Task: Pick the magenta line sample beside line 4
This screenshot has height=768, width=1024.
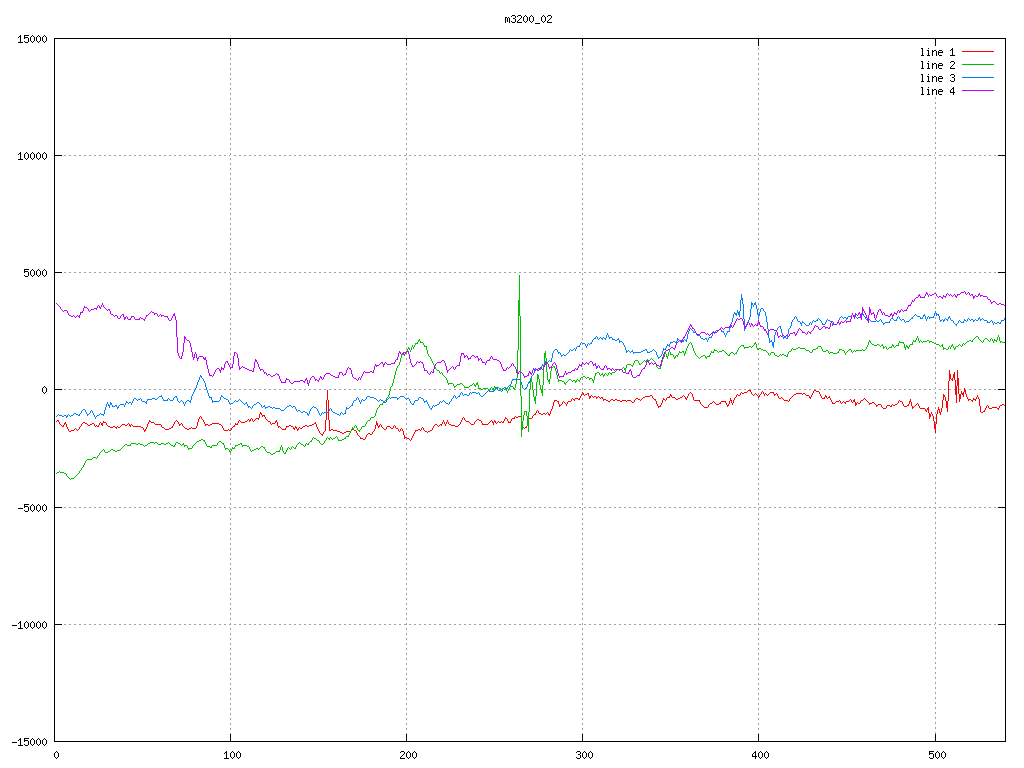Action: (978, 91)
